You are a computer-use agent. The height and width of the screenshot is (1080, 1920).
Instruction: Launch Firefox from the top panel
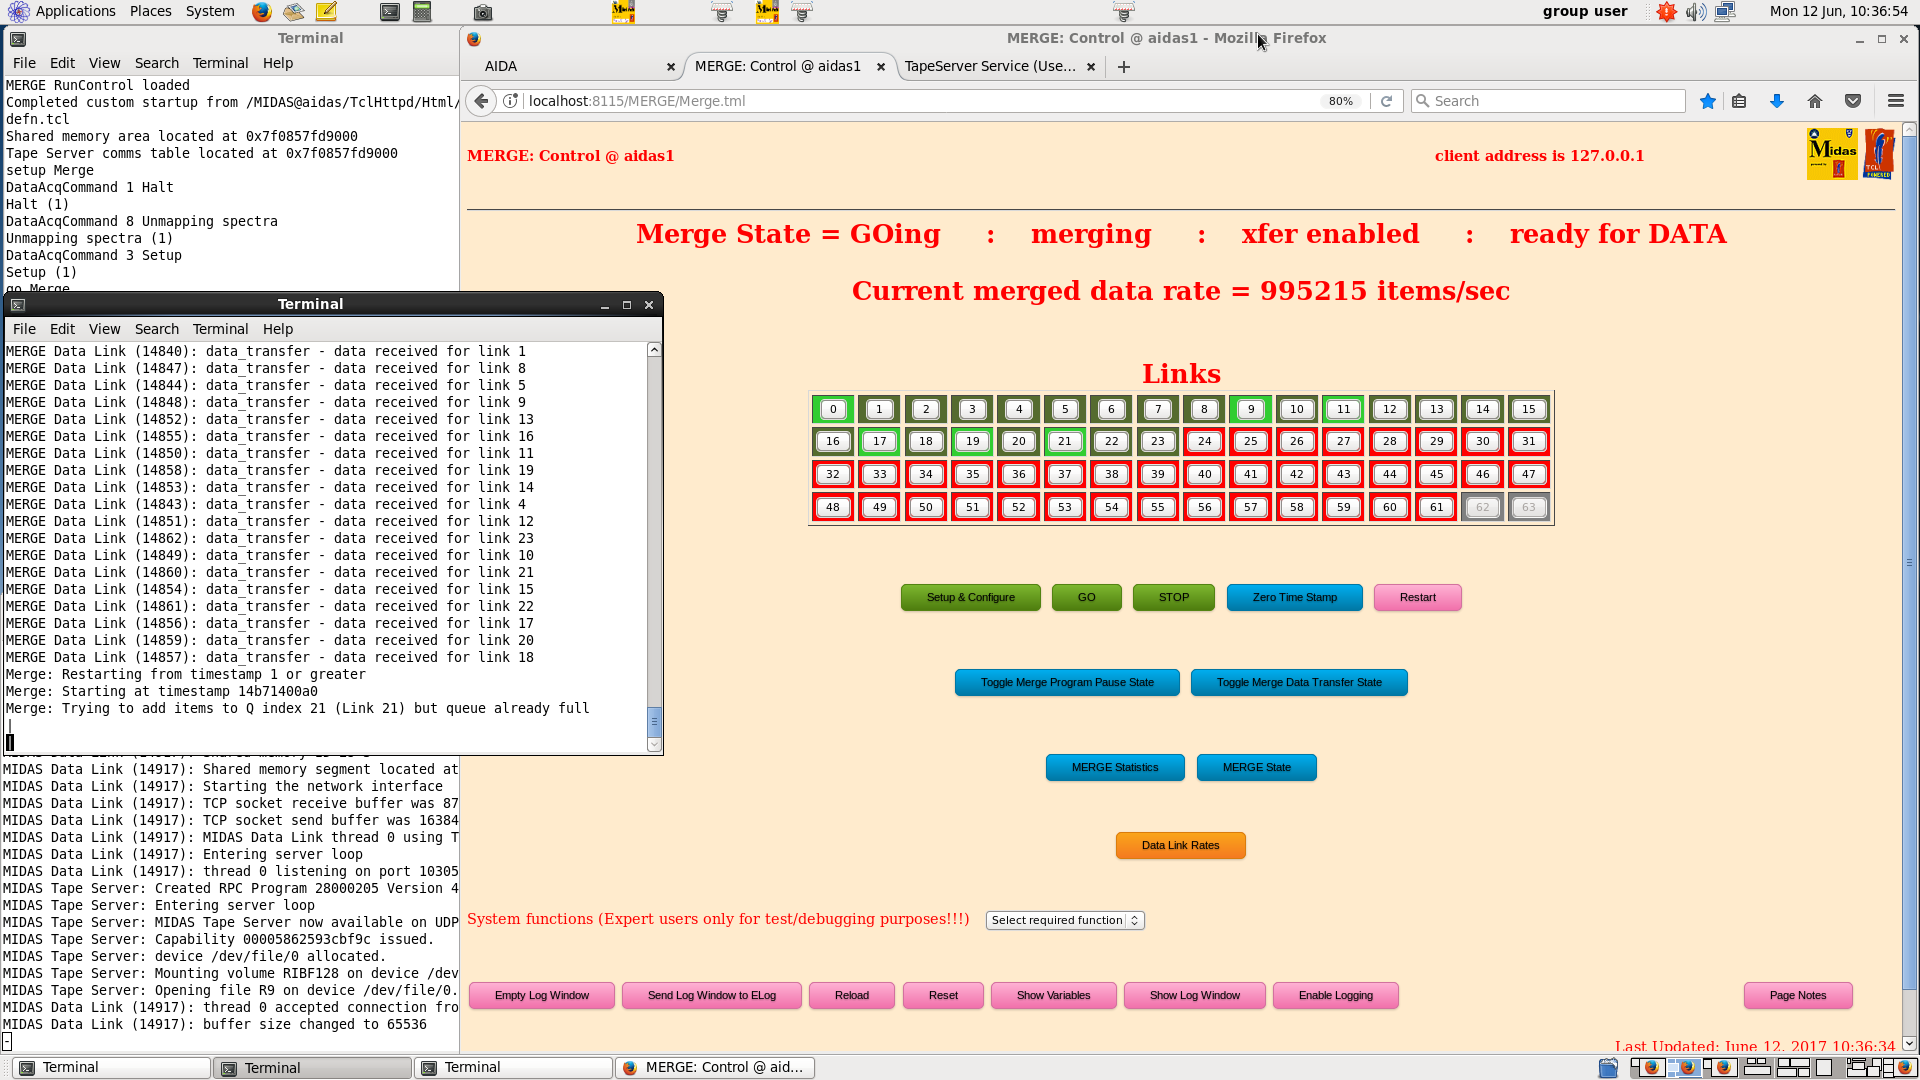[261, 12]
